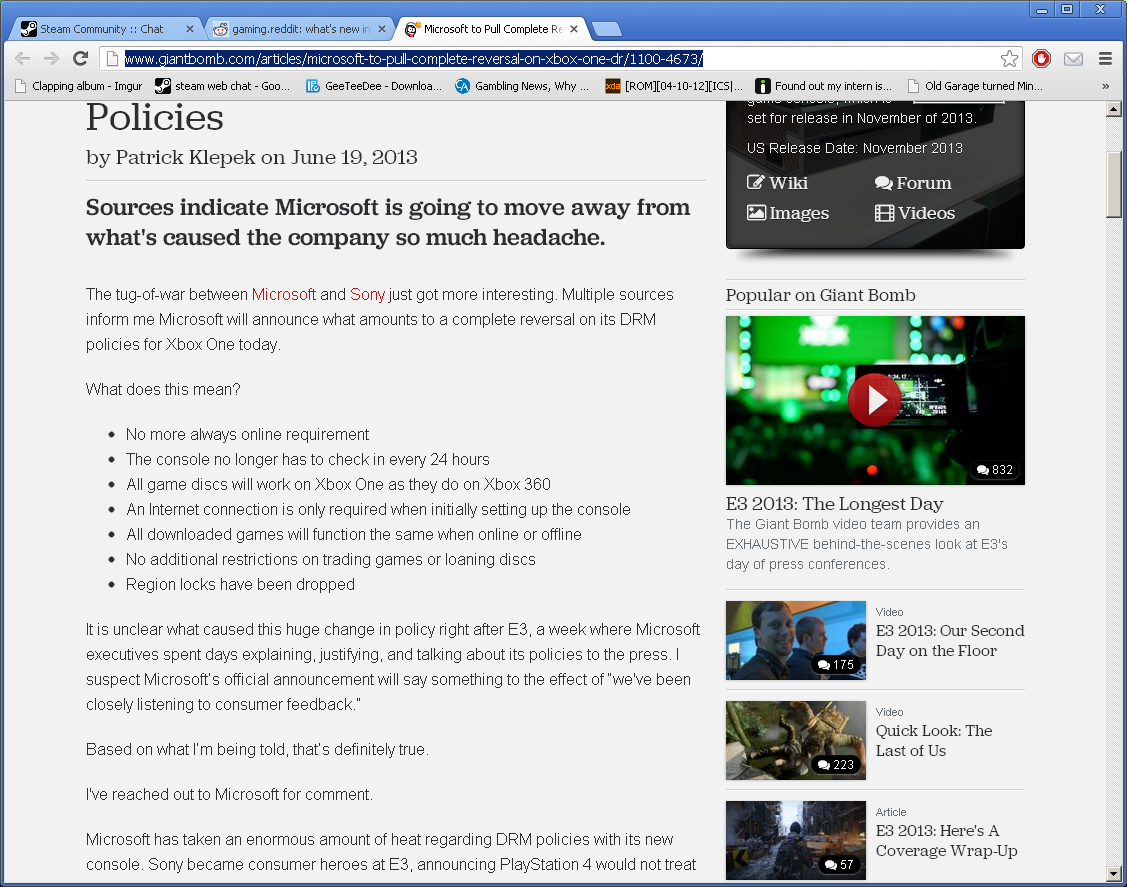Screen dimensions: 1127x887
Task: Play the E3 2013 Longest Day video
Action: coord(874,400)
